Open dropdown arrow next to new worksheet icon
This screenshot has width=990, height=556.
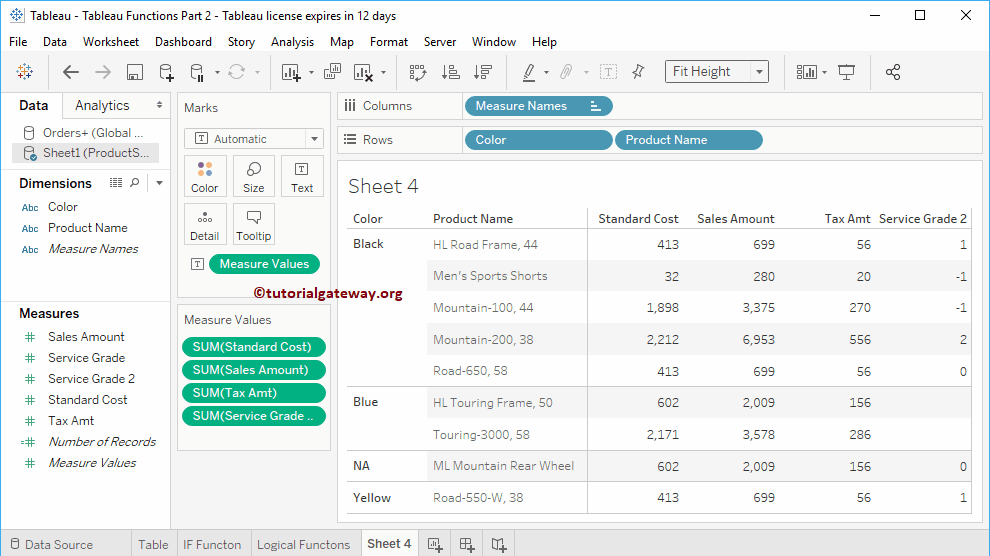[311, 73]
